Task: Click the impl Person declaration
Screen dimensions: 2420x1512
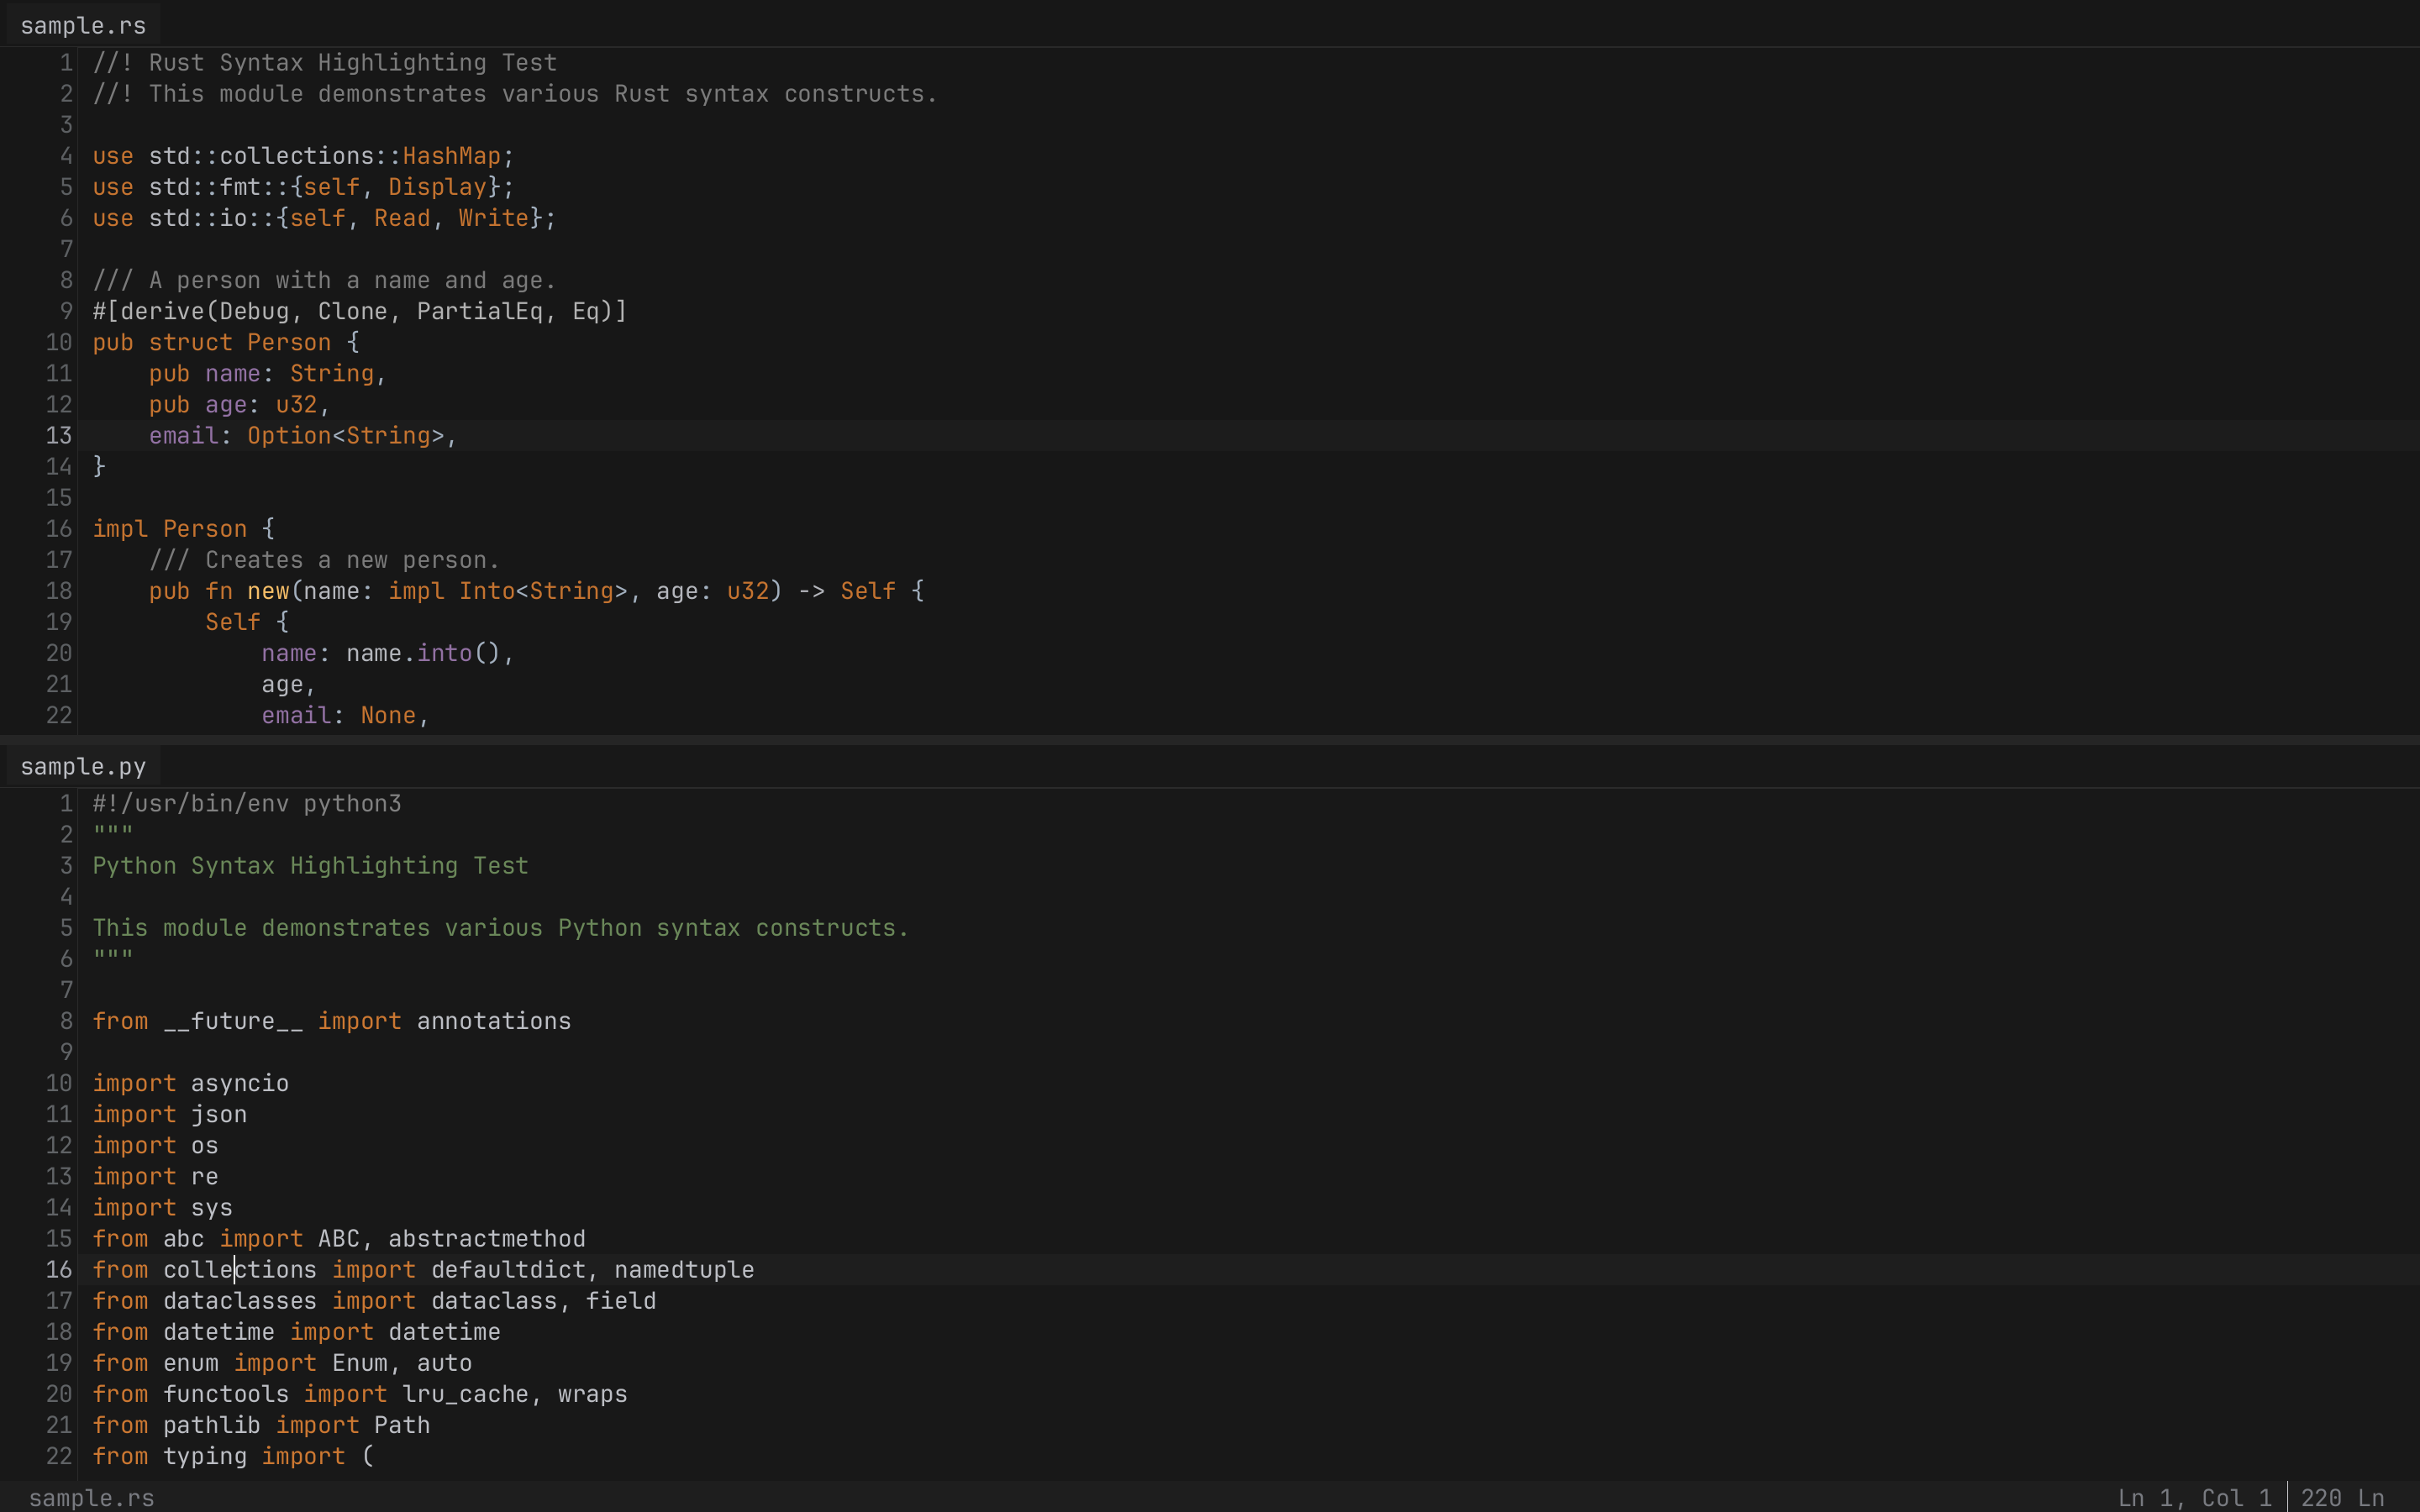Action: pyautogui.click(x=170, y=528)
